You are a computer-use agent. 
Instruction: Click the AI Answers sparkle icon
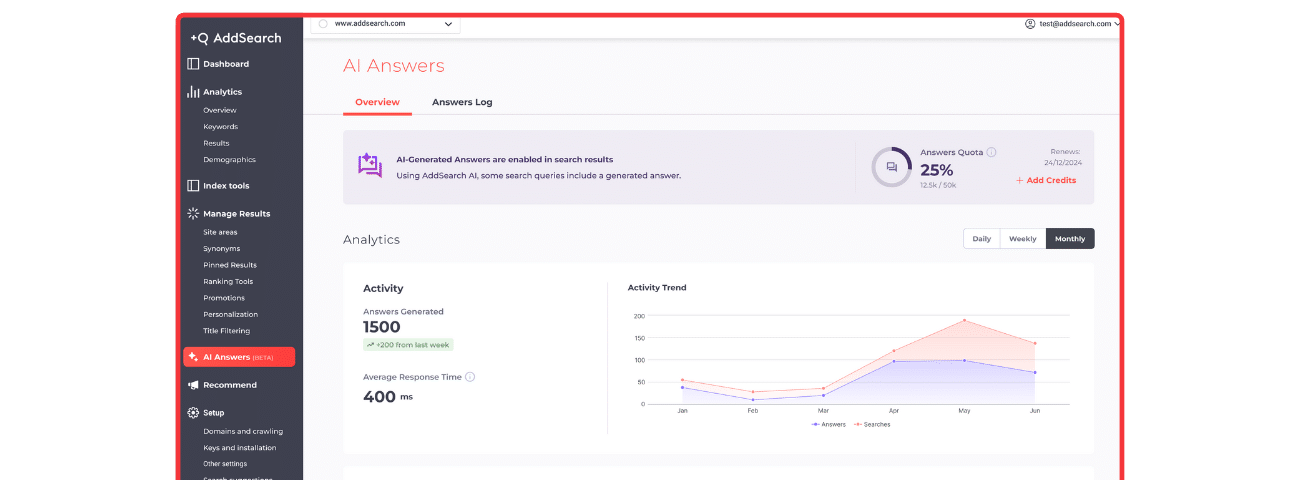coord(193,357)
